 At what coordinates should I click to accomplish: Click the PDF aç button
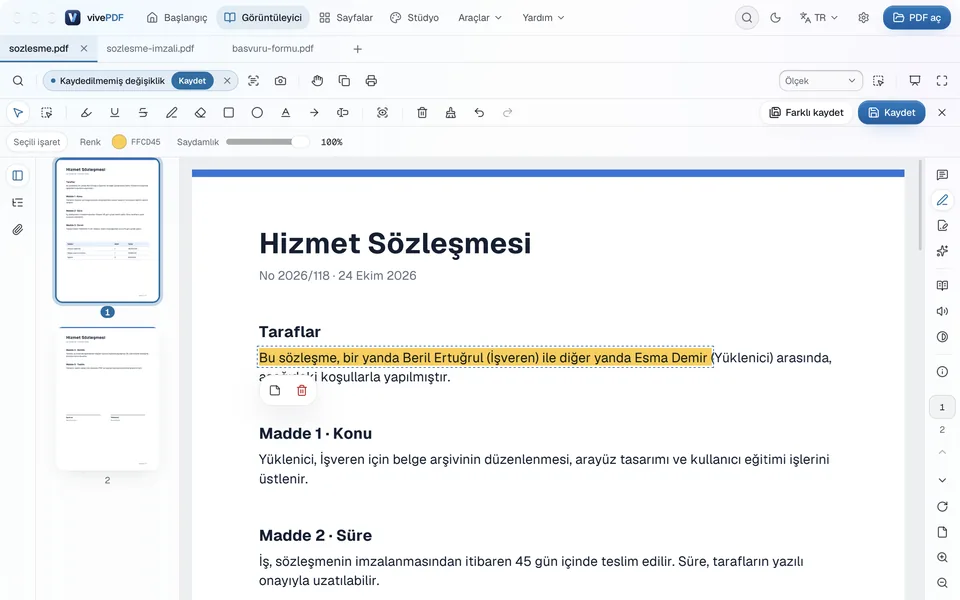tap(917, 18)
